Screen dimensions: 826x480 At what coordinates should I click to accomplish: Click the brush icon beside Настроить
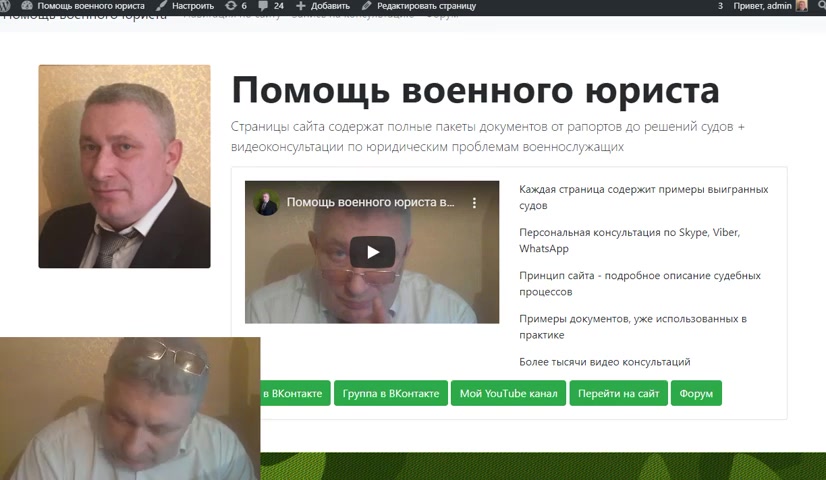(x=162, y=6)
